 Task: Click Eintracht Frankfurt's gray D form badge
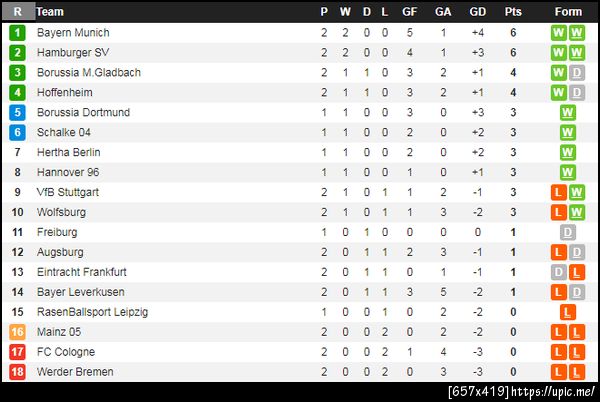point(560,272)
